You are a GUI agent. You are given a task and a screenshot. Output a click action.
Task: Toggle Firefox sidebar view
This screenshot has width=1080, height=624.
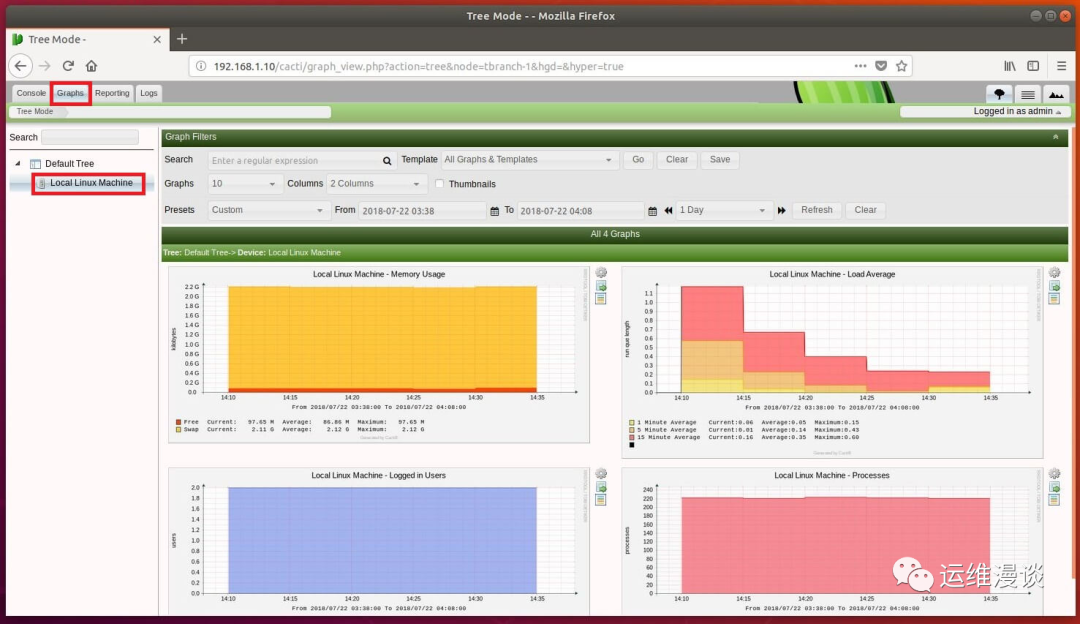click(1033, 66)
